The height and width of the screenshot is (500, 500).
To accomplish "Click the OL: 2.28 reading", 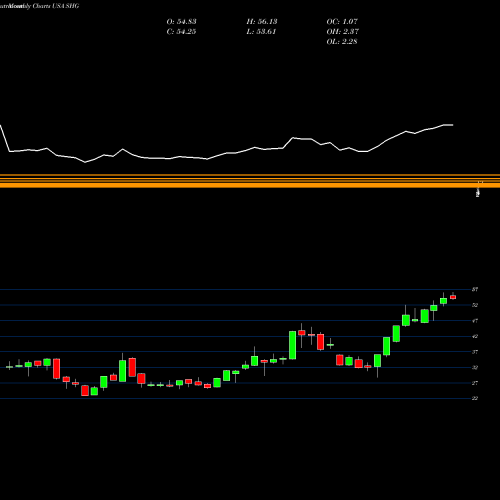I will (342, 42).
